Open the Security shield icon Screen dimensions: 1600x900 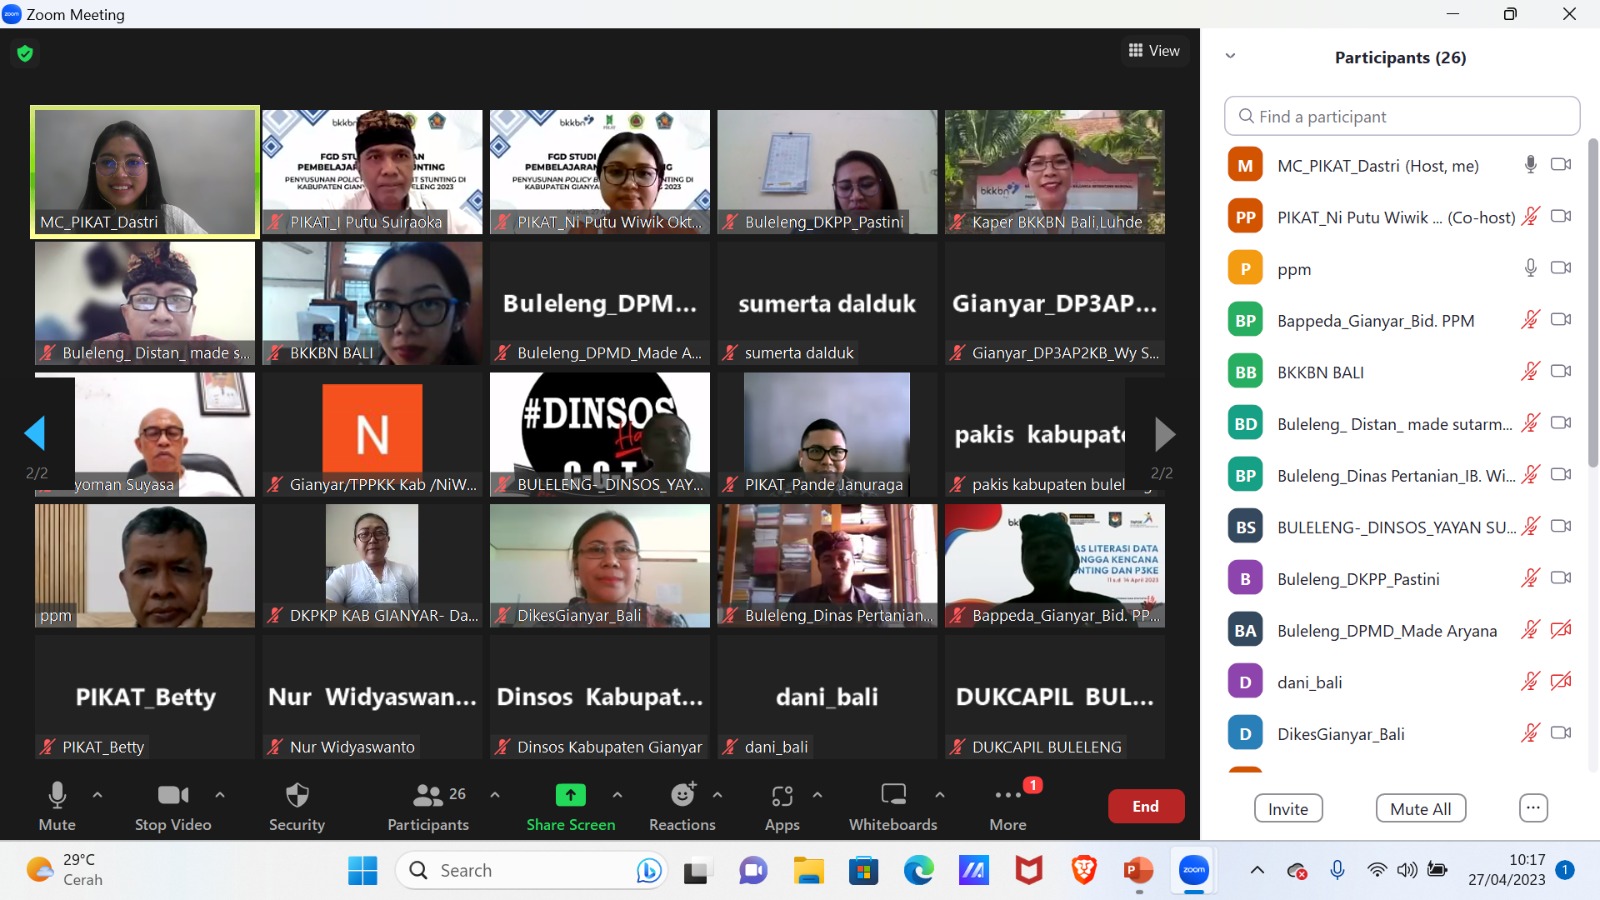[296, 796]
